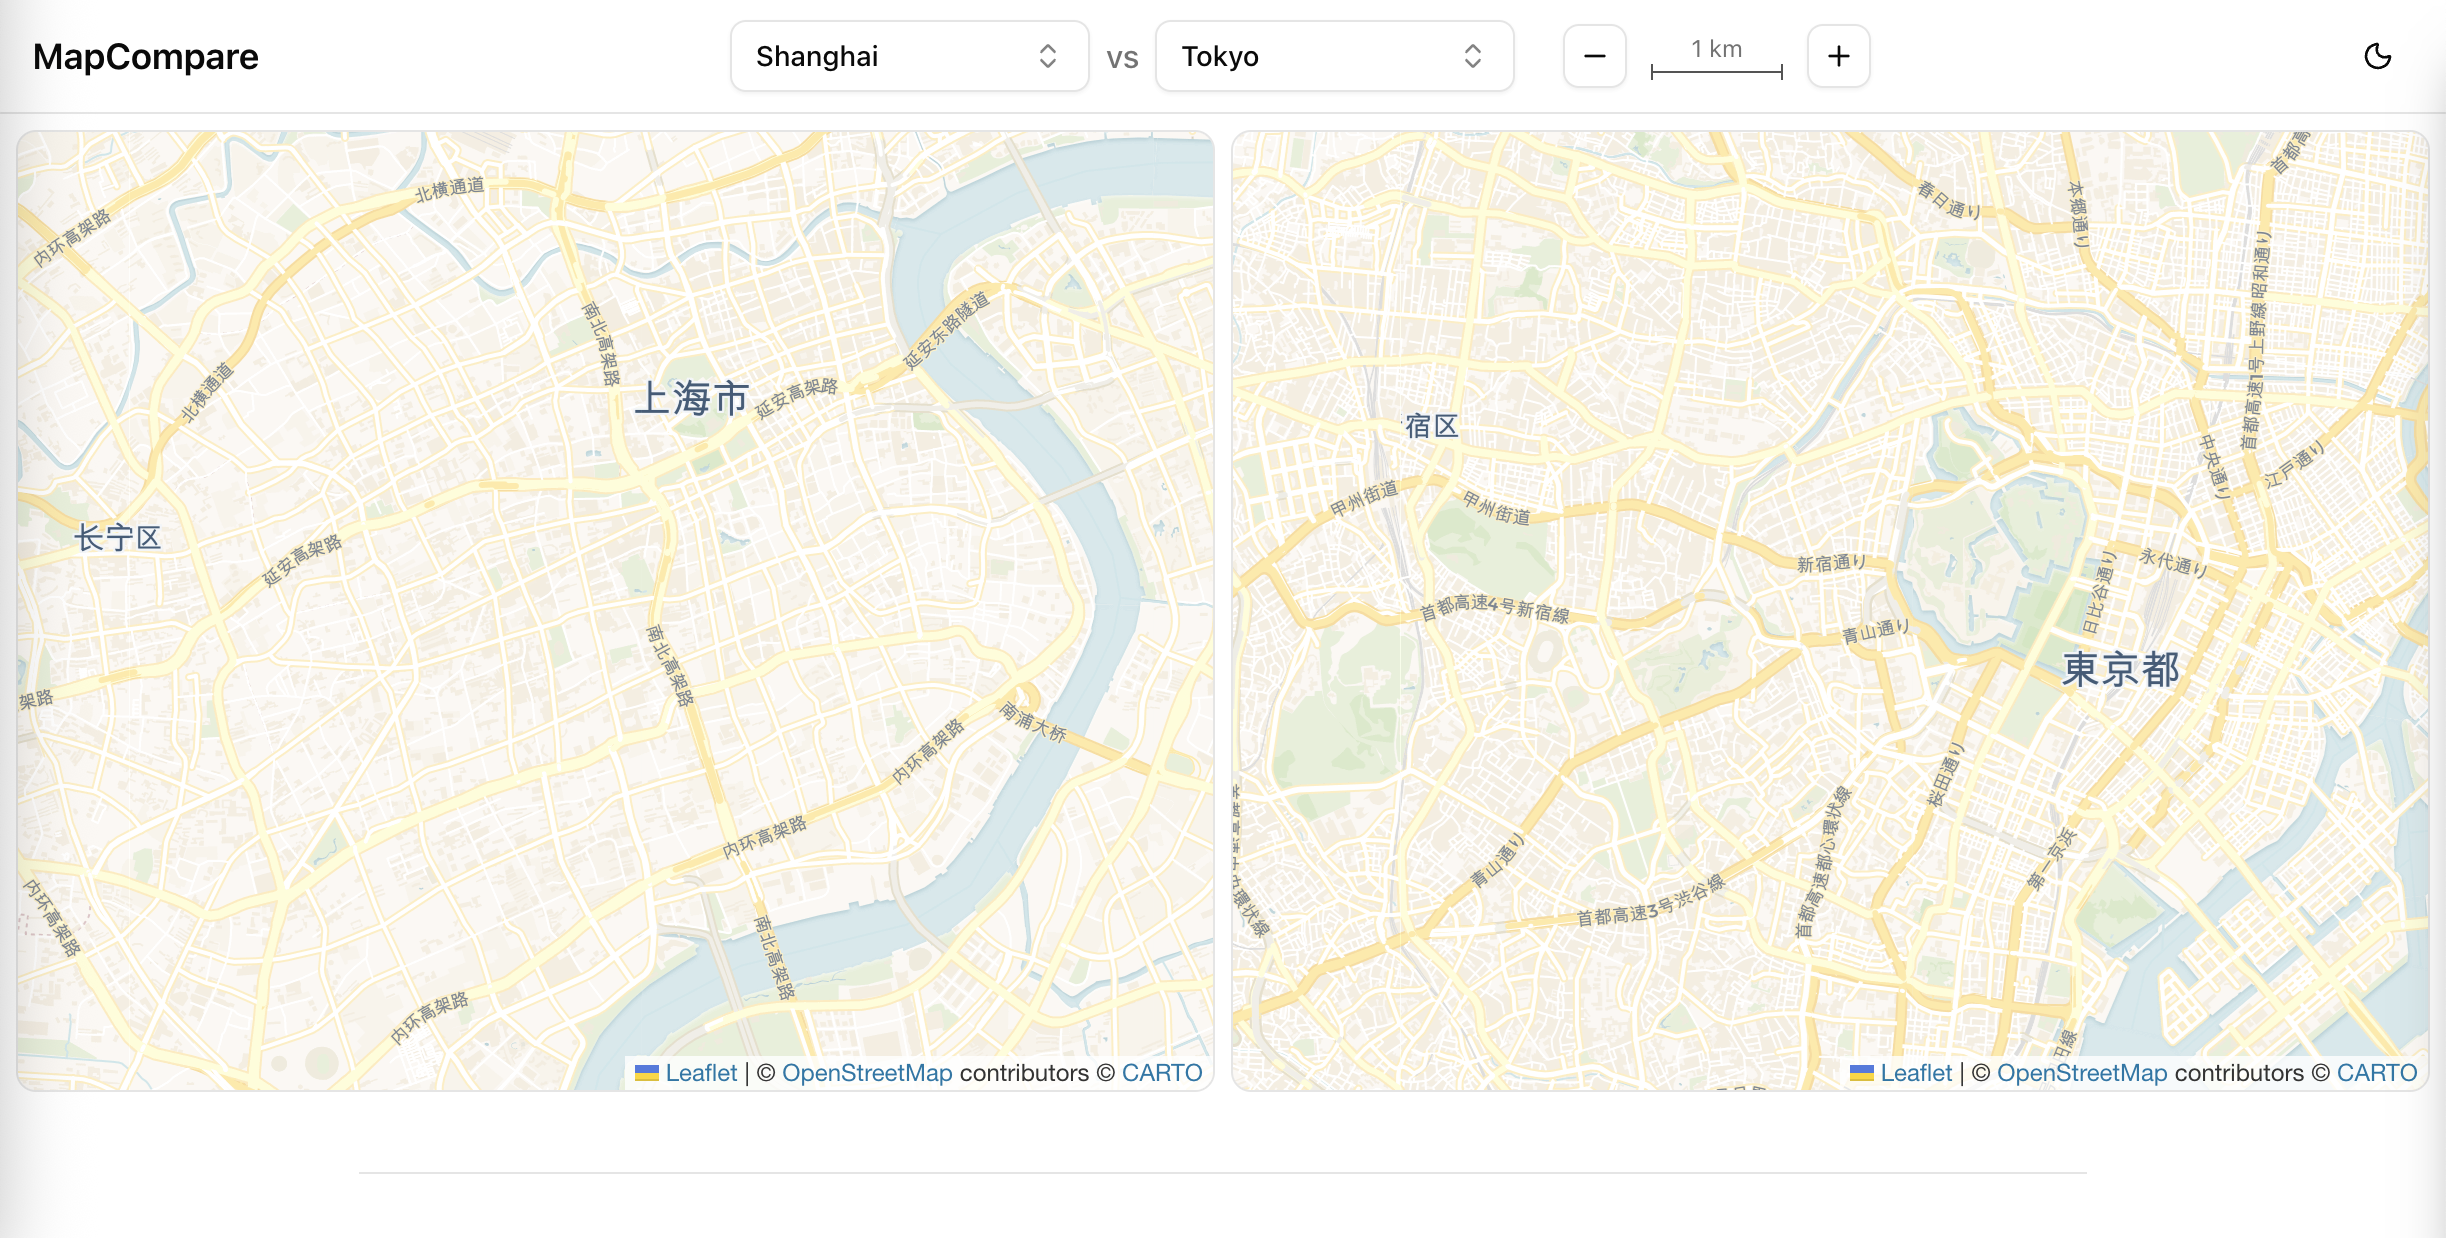This screenshot has width=2446, height=1238.
Task: Click the Ukraine flag icon on Tokyo map
Action: coord(1862,1073)
